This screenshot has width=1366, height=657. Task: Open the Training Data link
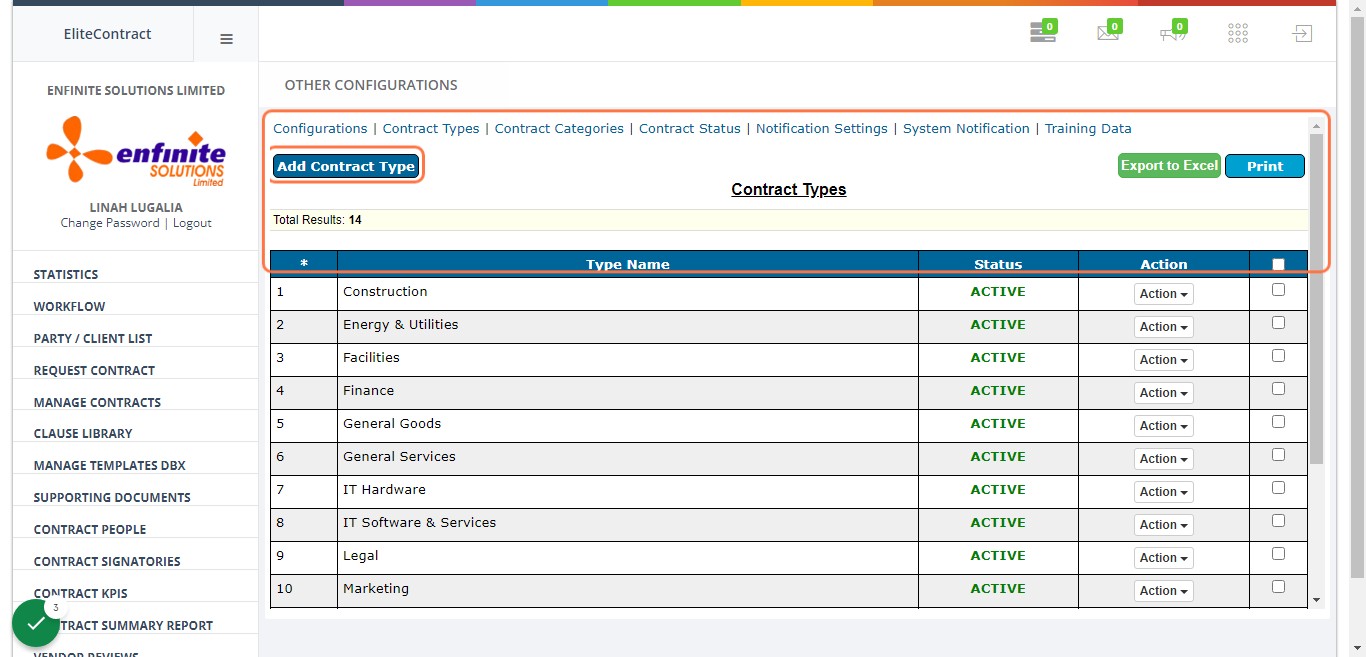[x=1088, y=129]
